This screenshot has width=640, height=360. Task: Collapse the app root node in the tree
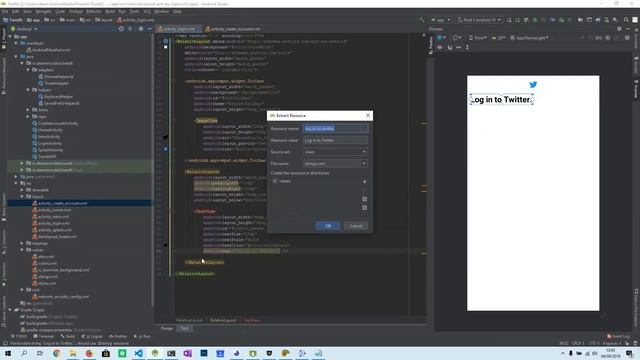coord(10,37)
